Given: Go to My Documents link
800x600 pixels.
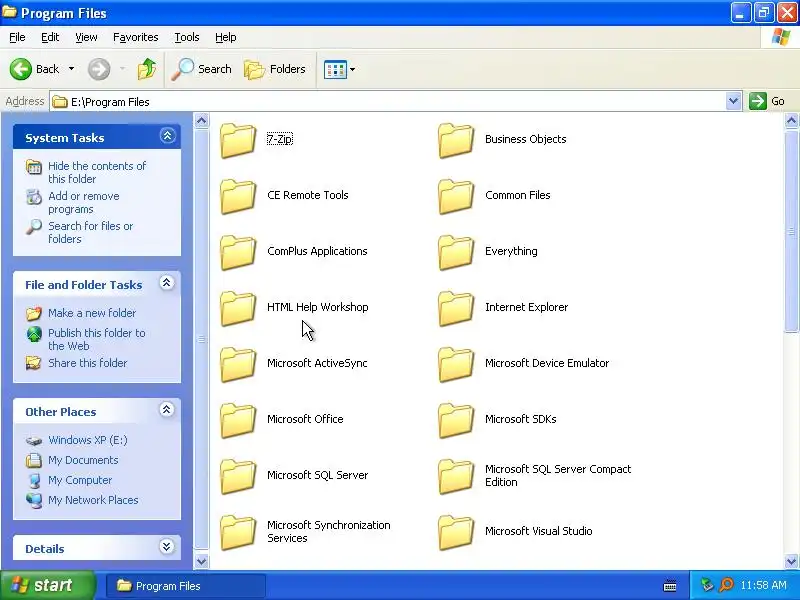Looking at the screenshot, I should click(x=83, y=460).
